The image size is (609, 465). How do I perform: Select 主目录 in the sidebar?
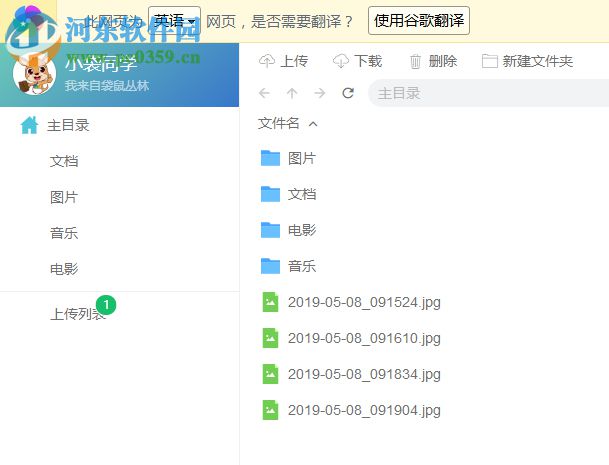tap(68, 125)
